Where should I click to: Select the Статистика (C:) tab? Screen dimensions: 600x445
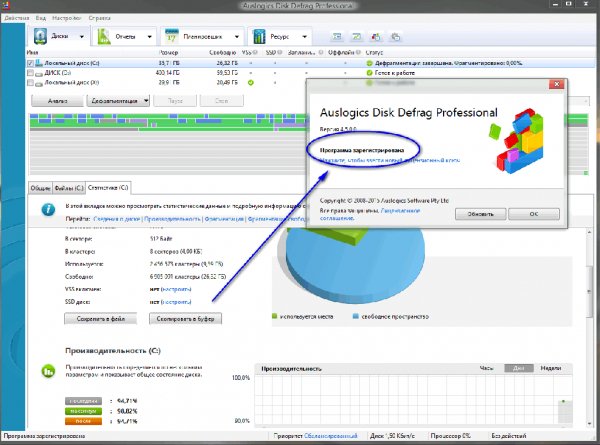coord(108,187)
